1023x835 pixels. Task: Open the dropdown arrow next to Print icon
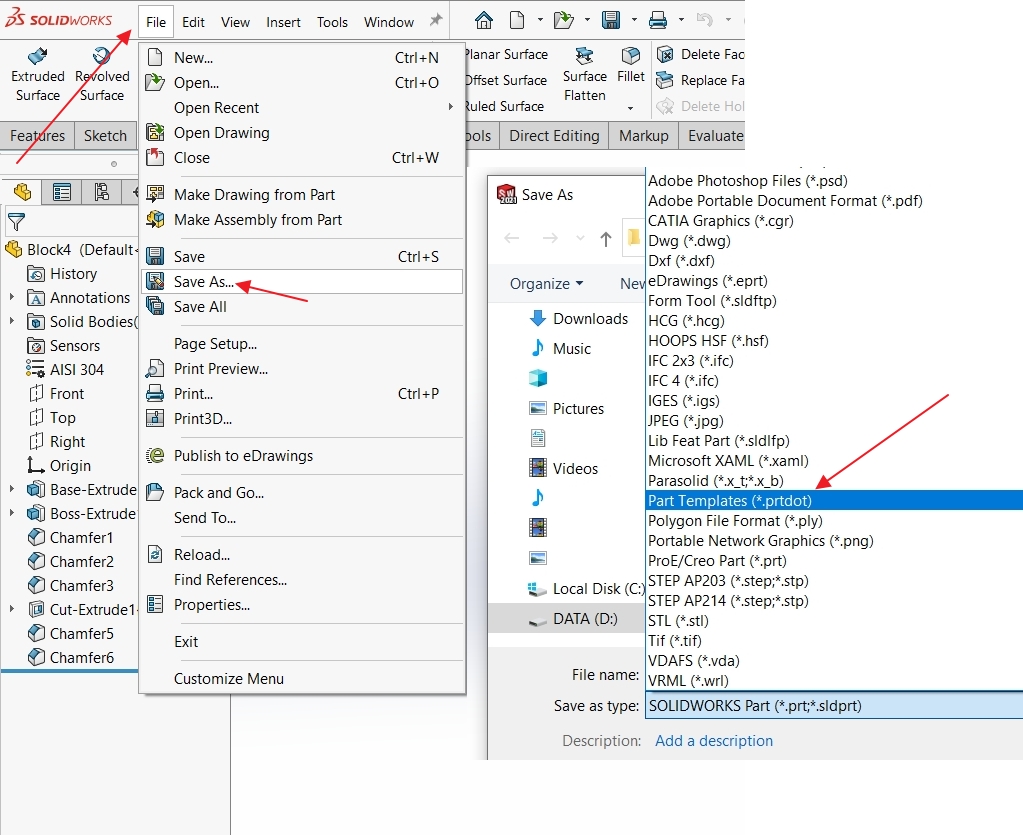(681, 20)
